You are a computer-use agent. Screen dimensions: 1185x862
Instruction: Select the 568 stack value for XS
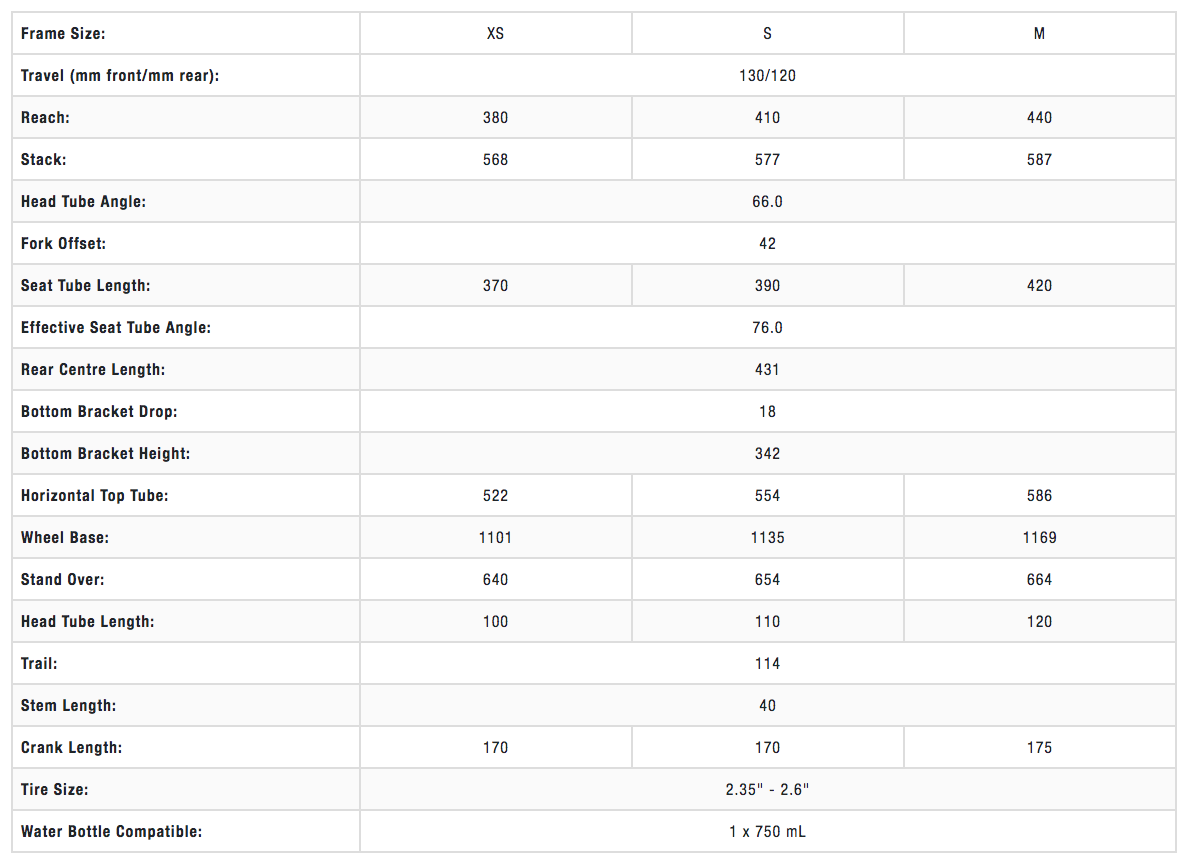click(495, 160)
